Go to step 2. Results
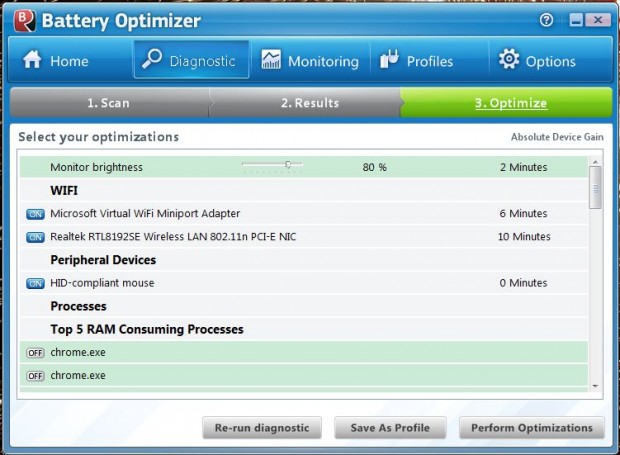The height and width of the screenshot is (455, 620). click(x=305, y=103)
